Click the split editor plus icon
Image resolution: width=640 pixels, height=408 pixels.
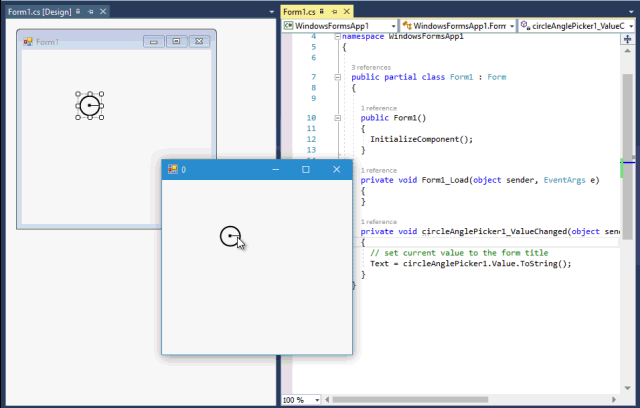tap(627, 39)
